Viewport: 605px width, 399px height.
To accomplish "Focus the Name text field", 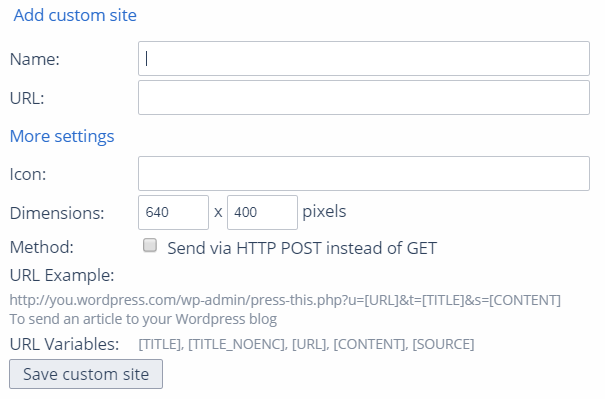I will coord(364,59).
